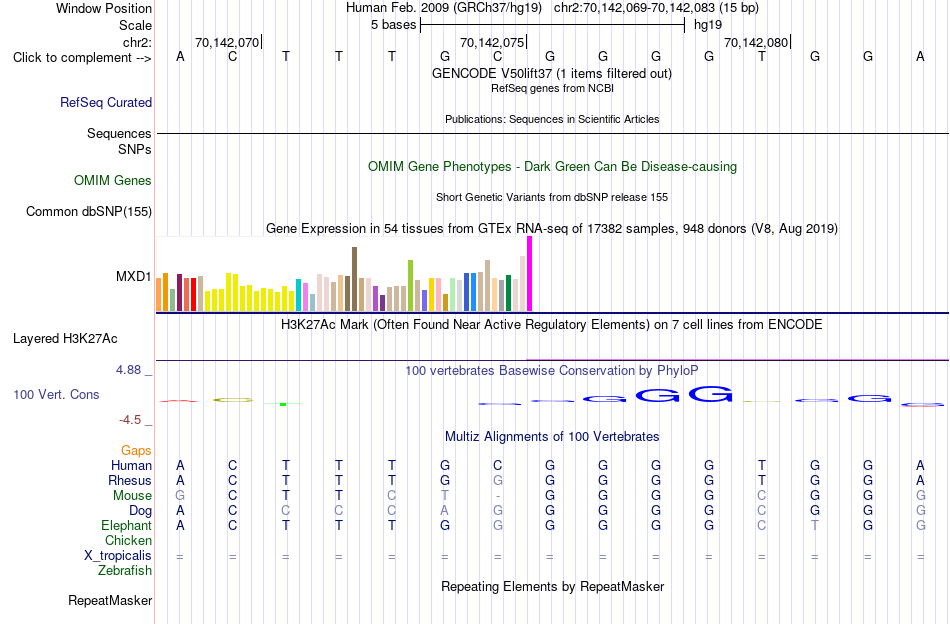Click the yellow-green GTEx expression bar
This screenshot has width=950, height=624.
click(x=410, y=286)
